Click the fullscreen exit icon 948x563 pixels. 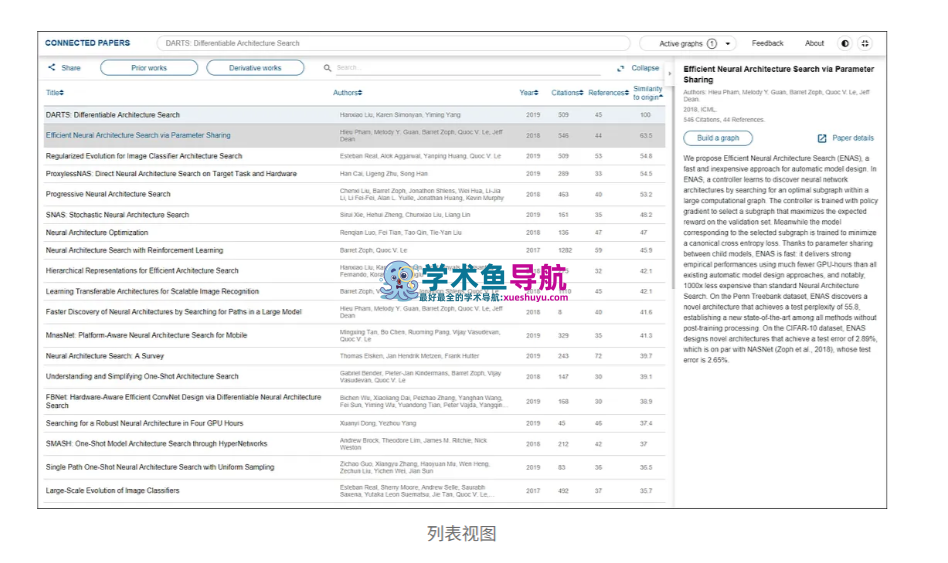(x=865, y=44)
